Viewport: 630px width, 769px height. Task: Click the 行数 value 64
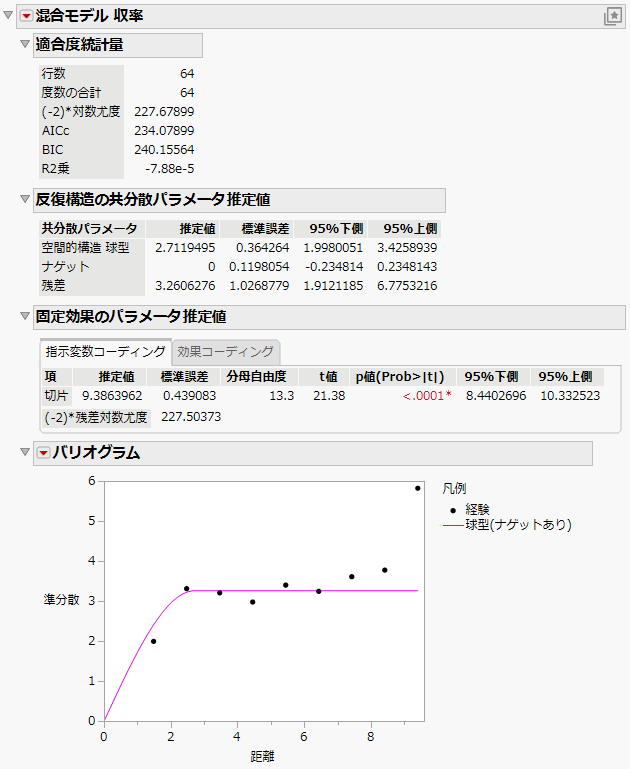coord(187,74)
